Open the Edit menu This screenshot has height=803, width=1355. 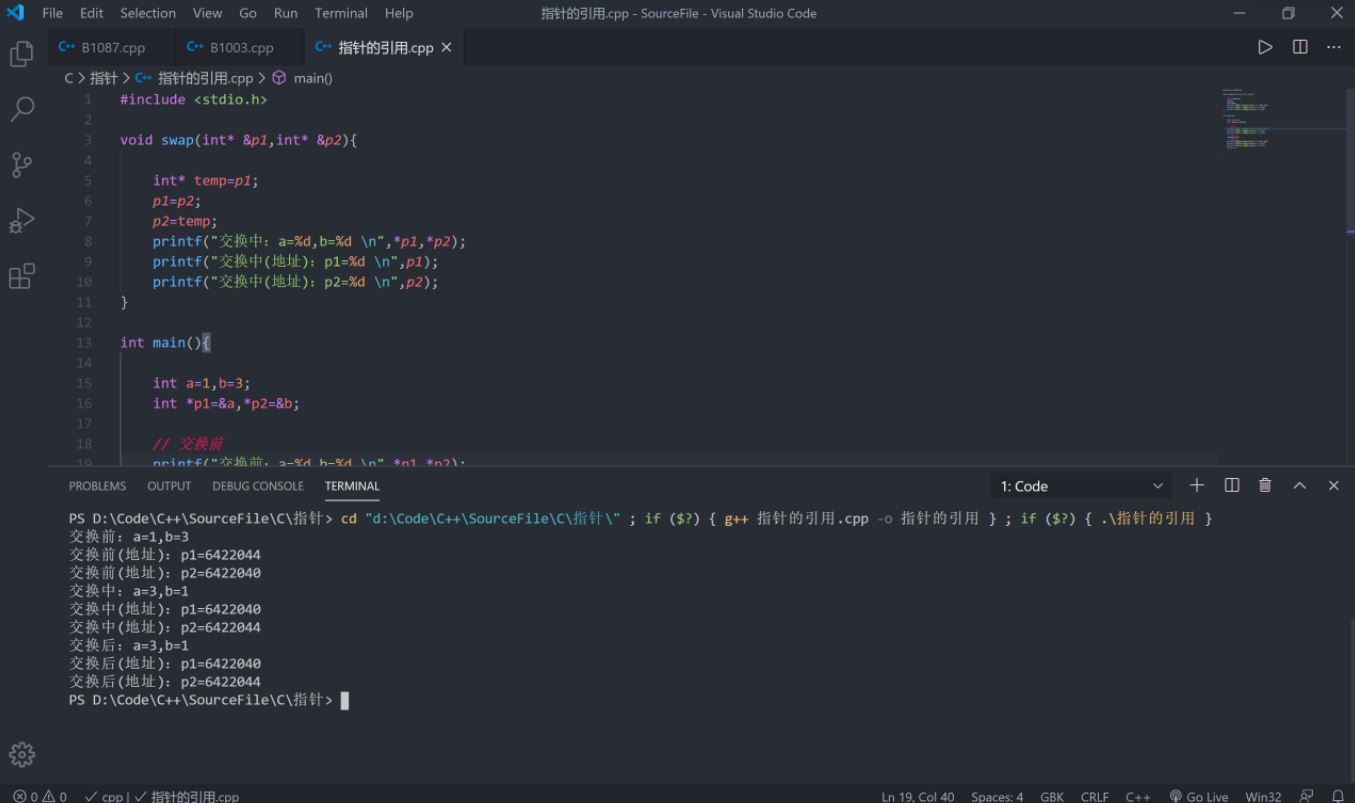[92, 13]
